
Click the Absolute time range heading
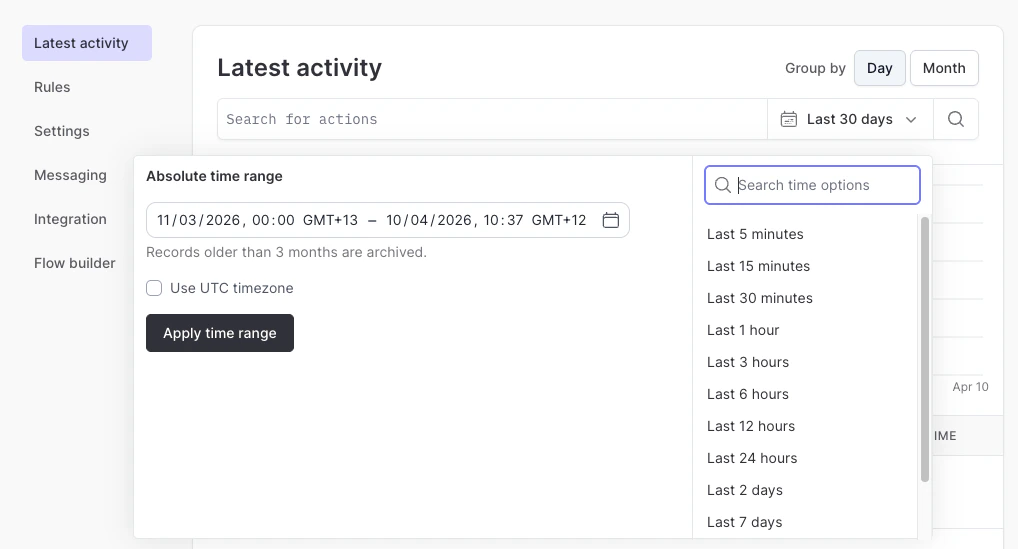click(214, 177)
